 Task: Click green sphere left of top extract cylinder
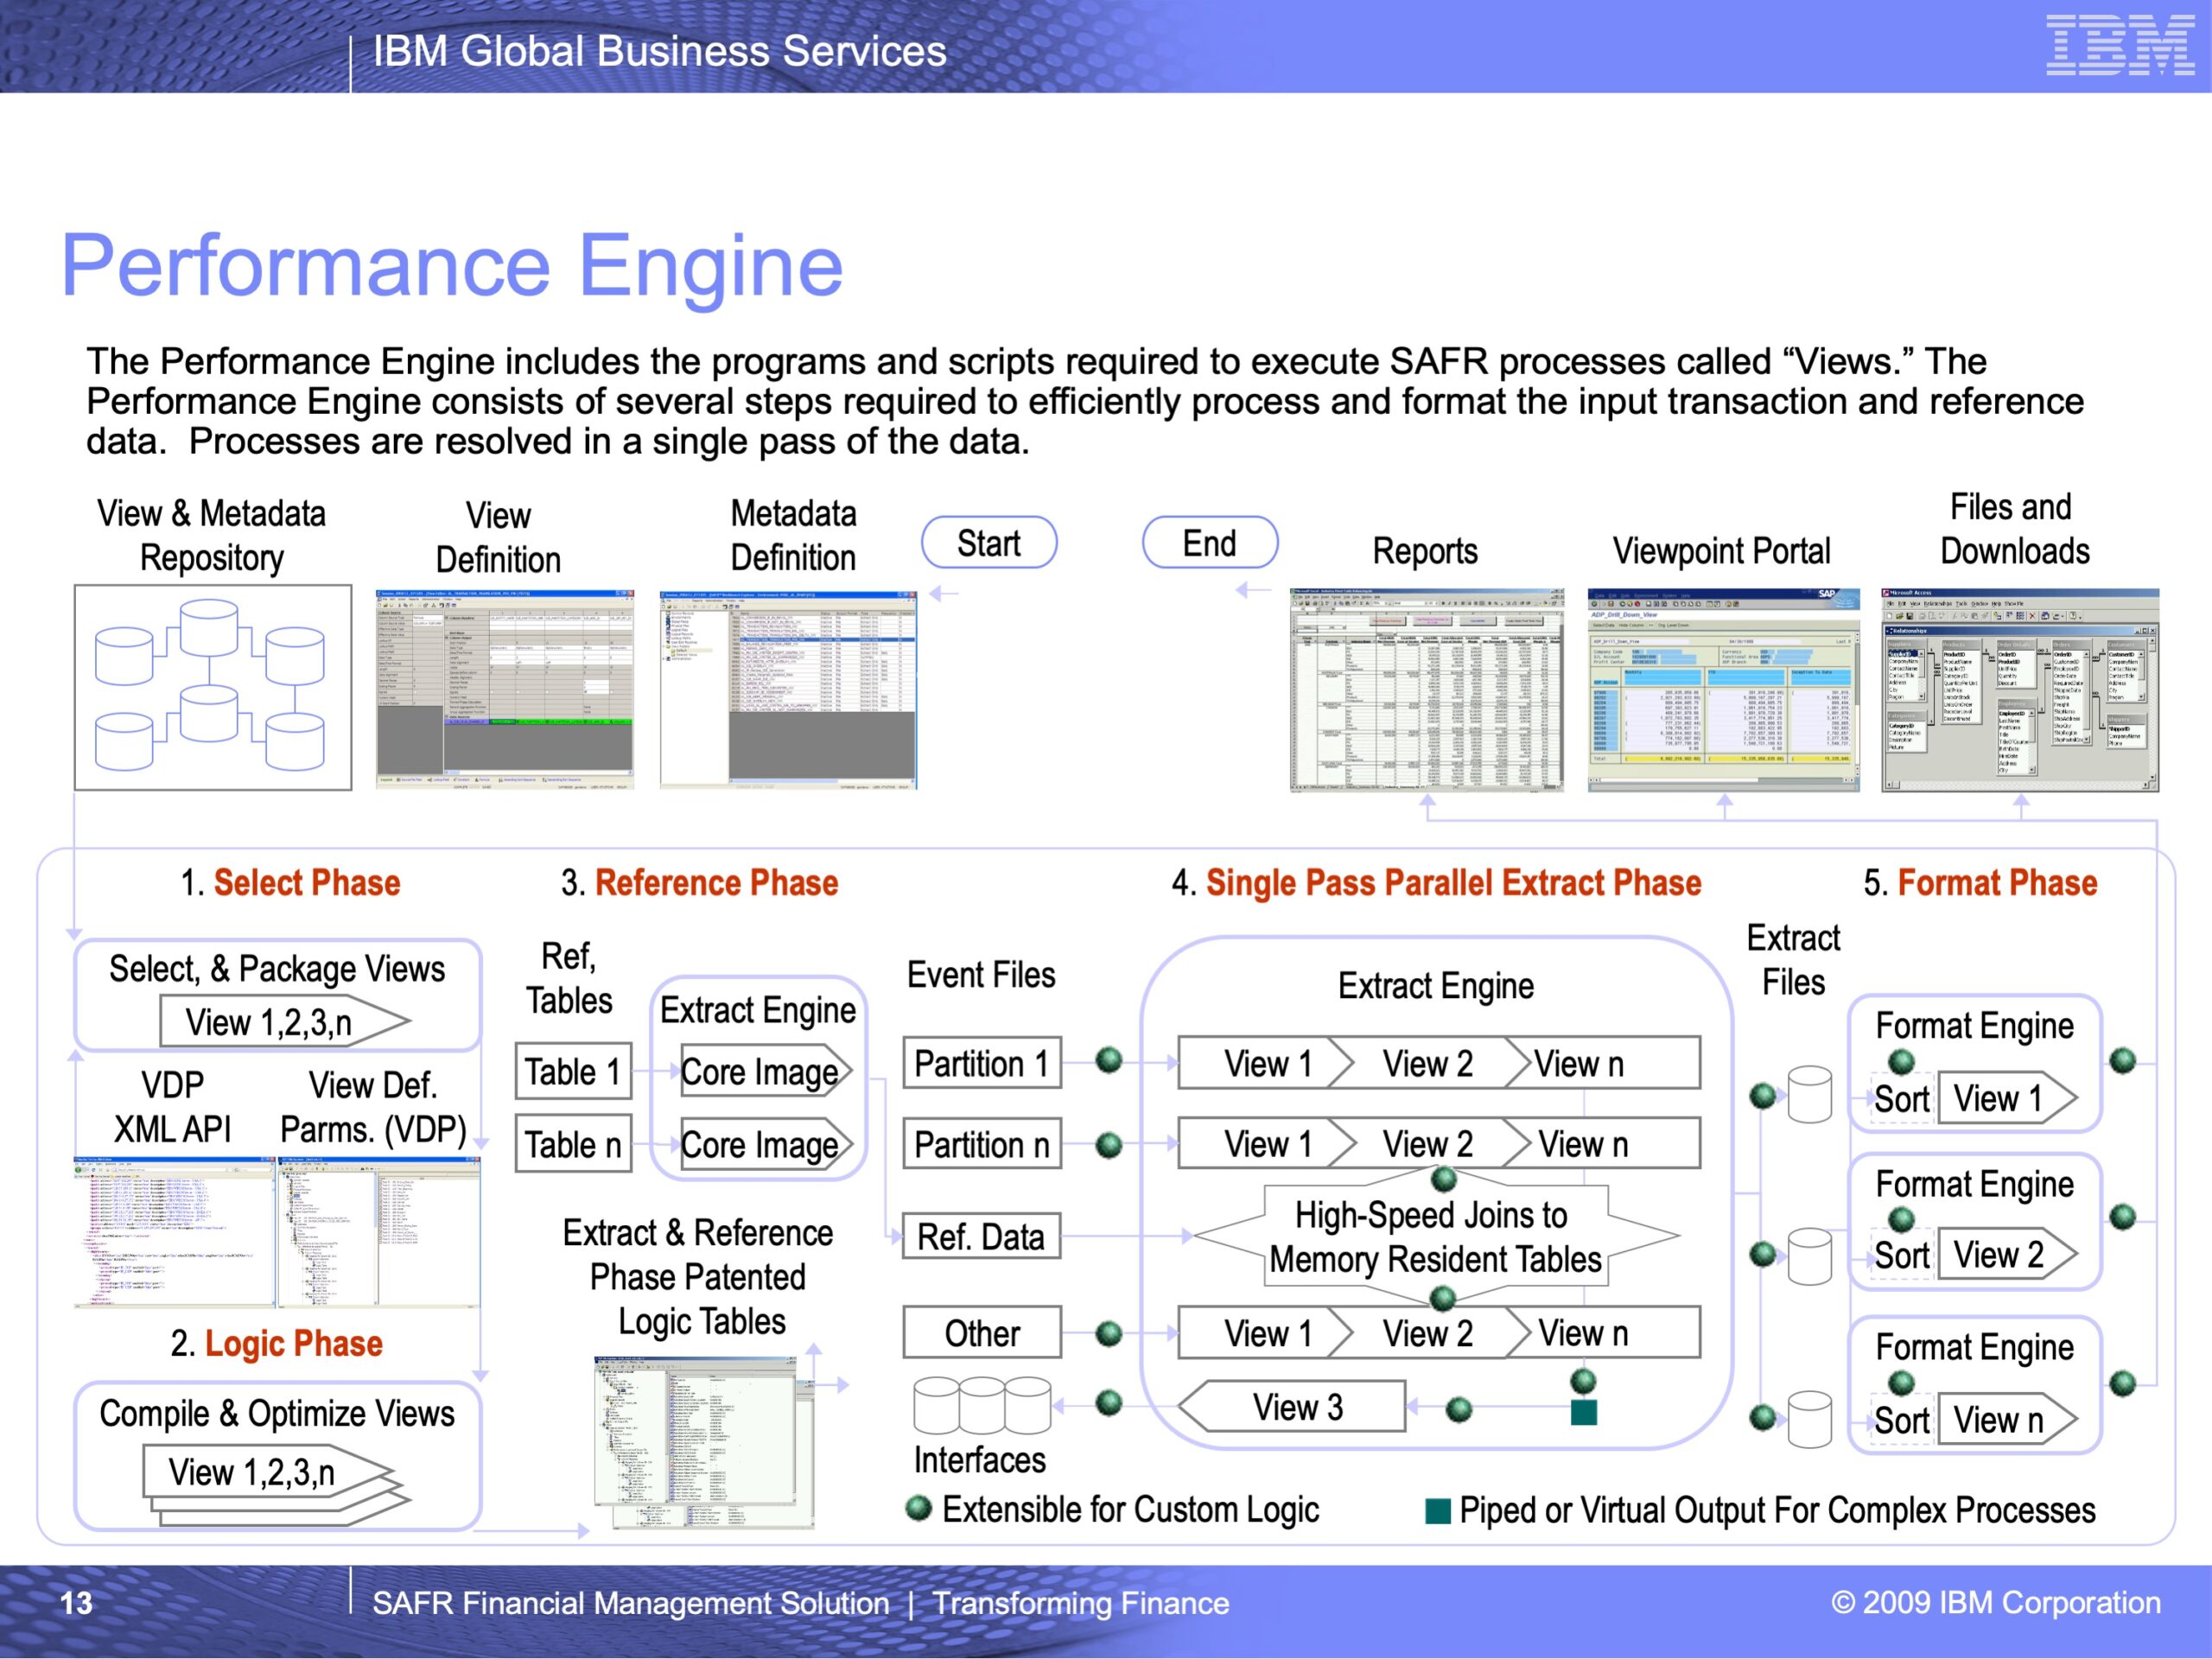coord(1763,1096)
